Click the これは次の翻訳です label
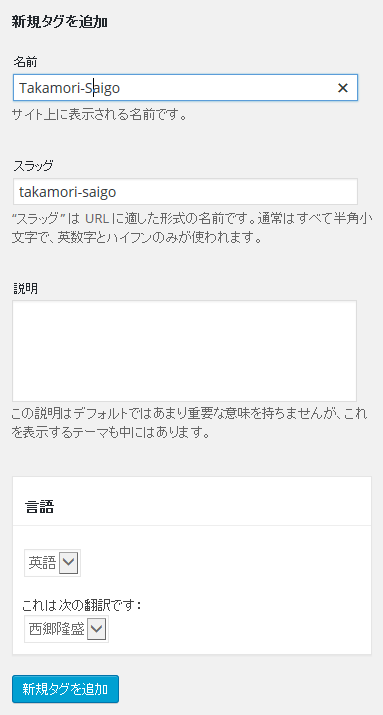Image resolution: width=383 pixels, height=715 pixels. [82, 605]
